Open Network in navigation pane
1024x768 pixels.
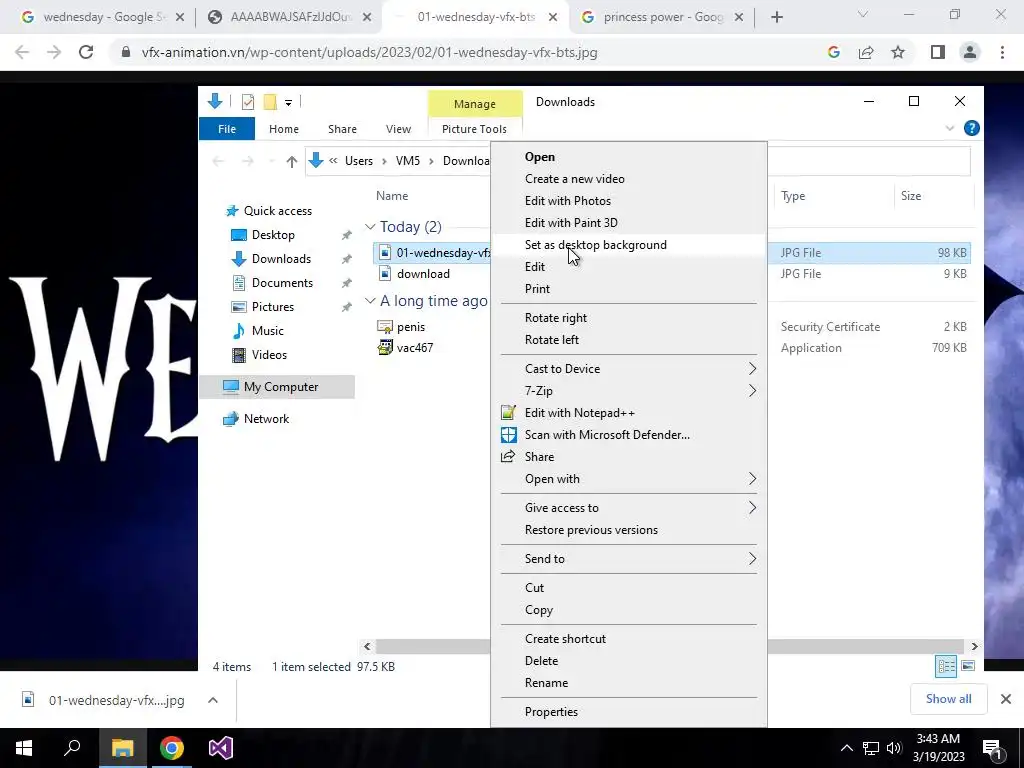pyautogui.click(x=266, y=419)
